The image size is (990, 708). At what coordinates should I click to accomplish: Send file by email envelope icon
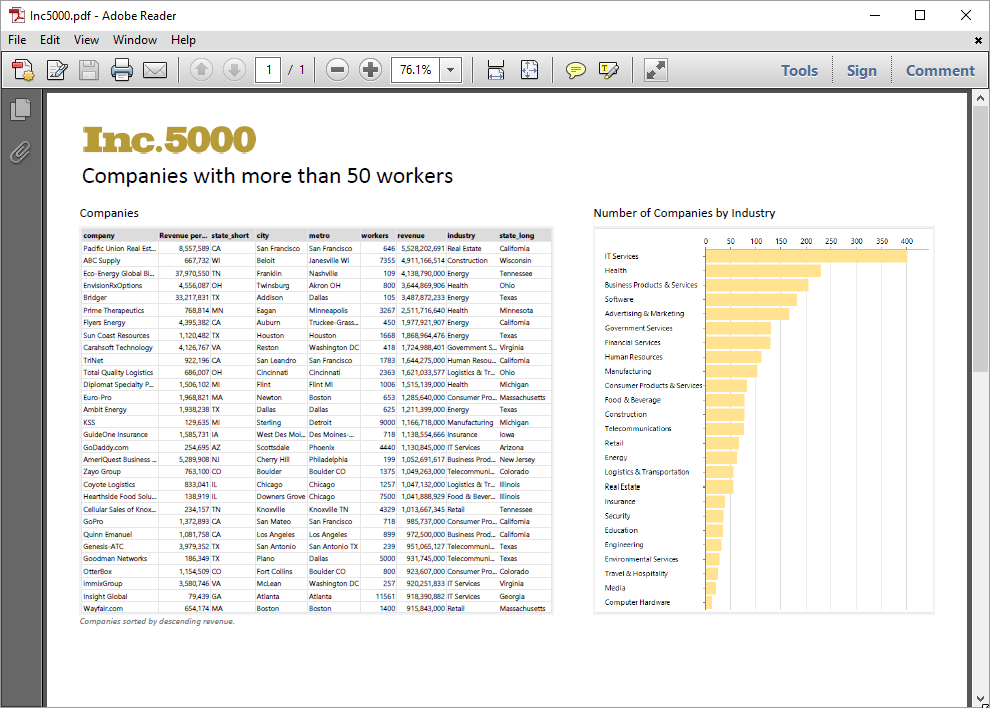click(x=155, y=70)
